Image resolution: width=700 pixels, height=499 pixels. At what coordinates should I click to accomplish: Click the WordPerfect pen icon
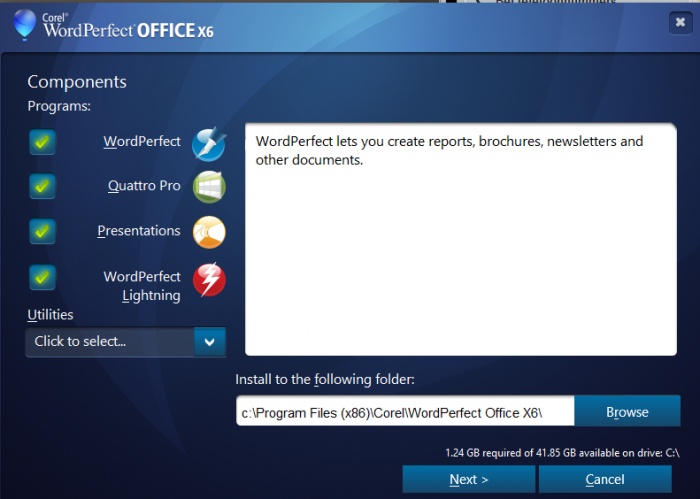pos(209,144)
